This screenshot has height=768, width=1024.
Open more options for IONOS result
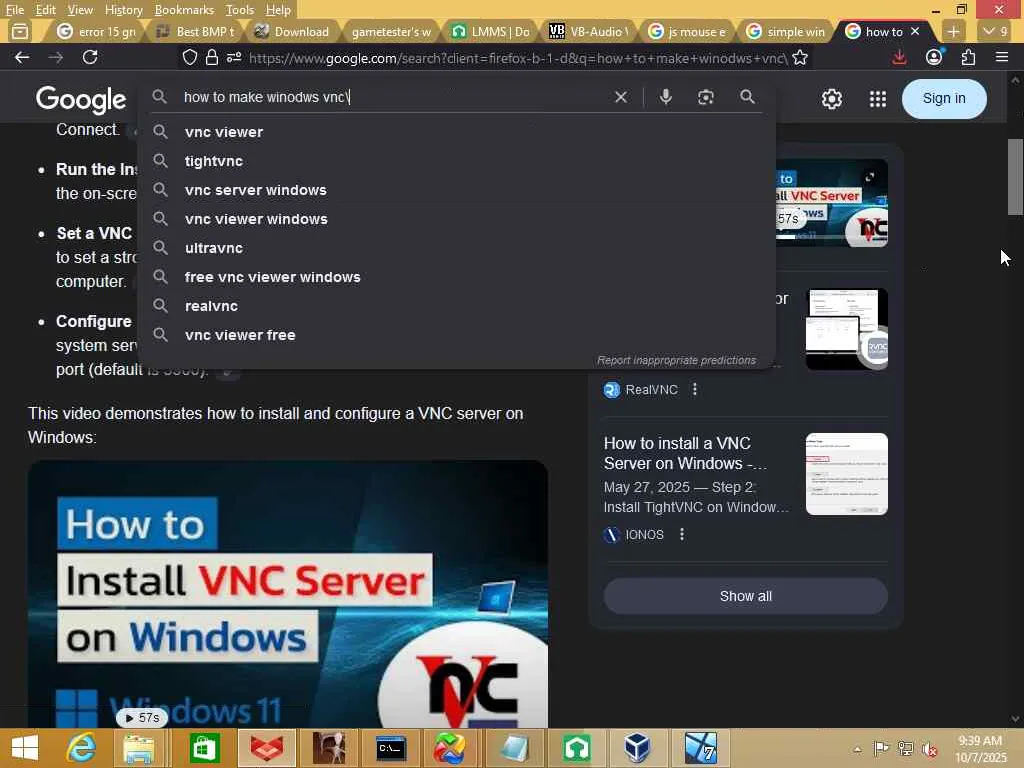pos(682,534)
